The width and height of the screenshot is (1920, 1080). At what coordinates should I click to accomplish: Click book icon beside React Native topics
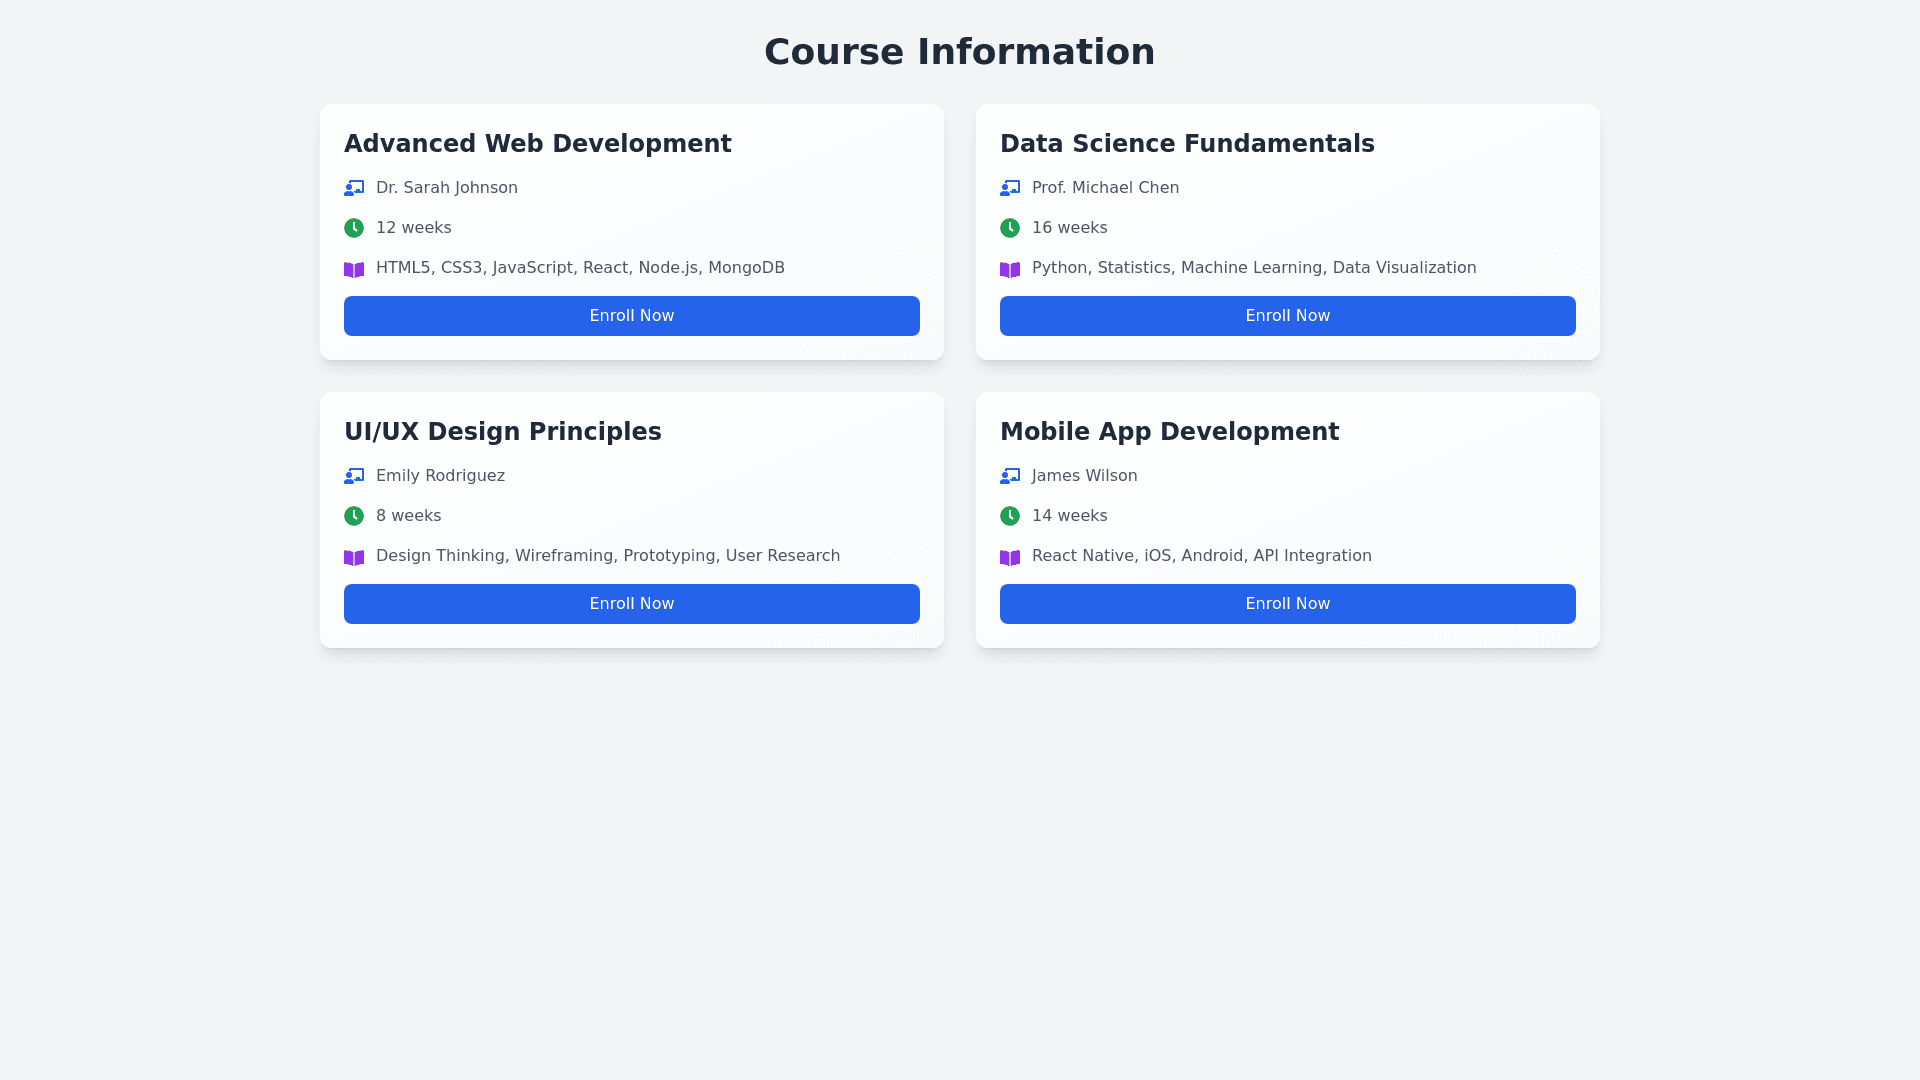1010,558
